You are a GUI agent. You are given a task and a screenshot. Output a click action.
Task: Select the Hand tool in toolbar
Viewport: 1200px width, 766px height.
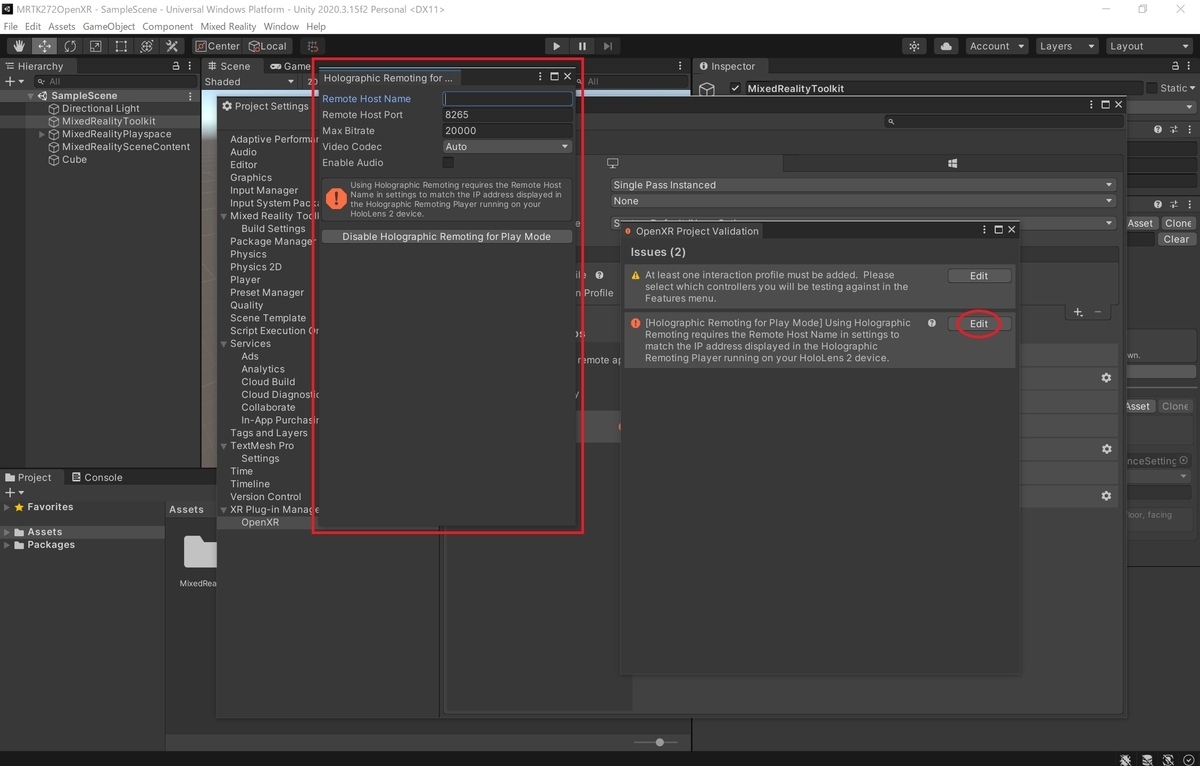click(19, 46)
